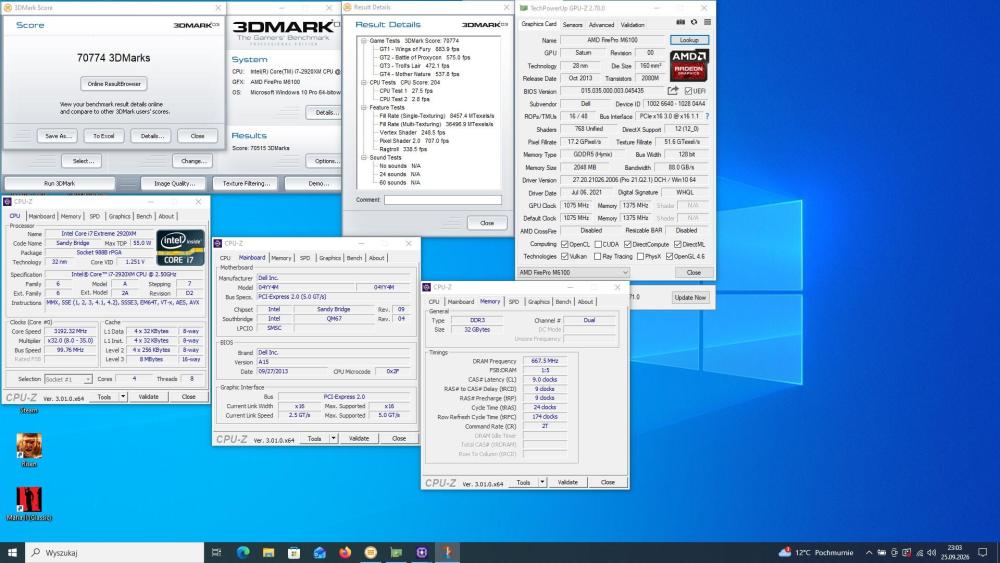1000x563 pixels.
Task: Open the Mail app on the taskbar
Action: [x=320, y=552]
